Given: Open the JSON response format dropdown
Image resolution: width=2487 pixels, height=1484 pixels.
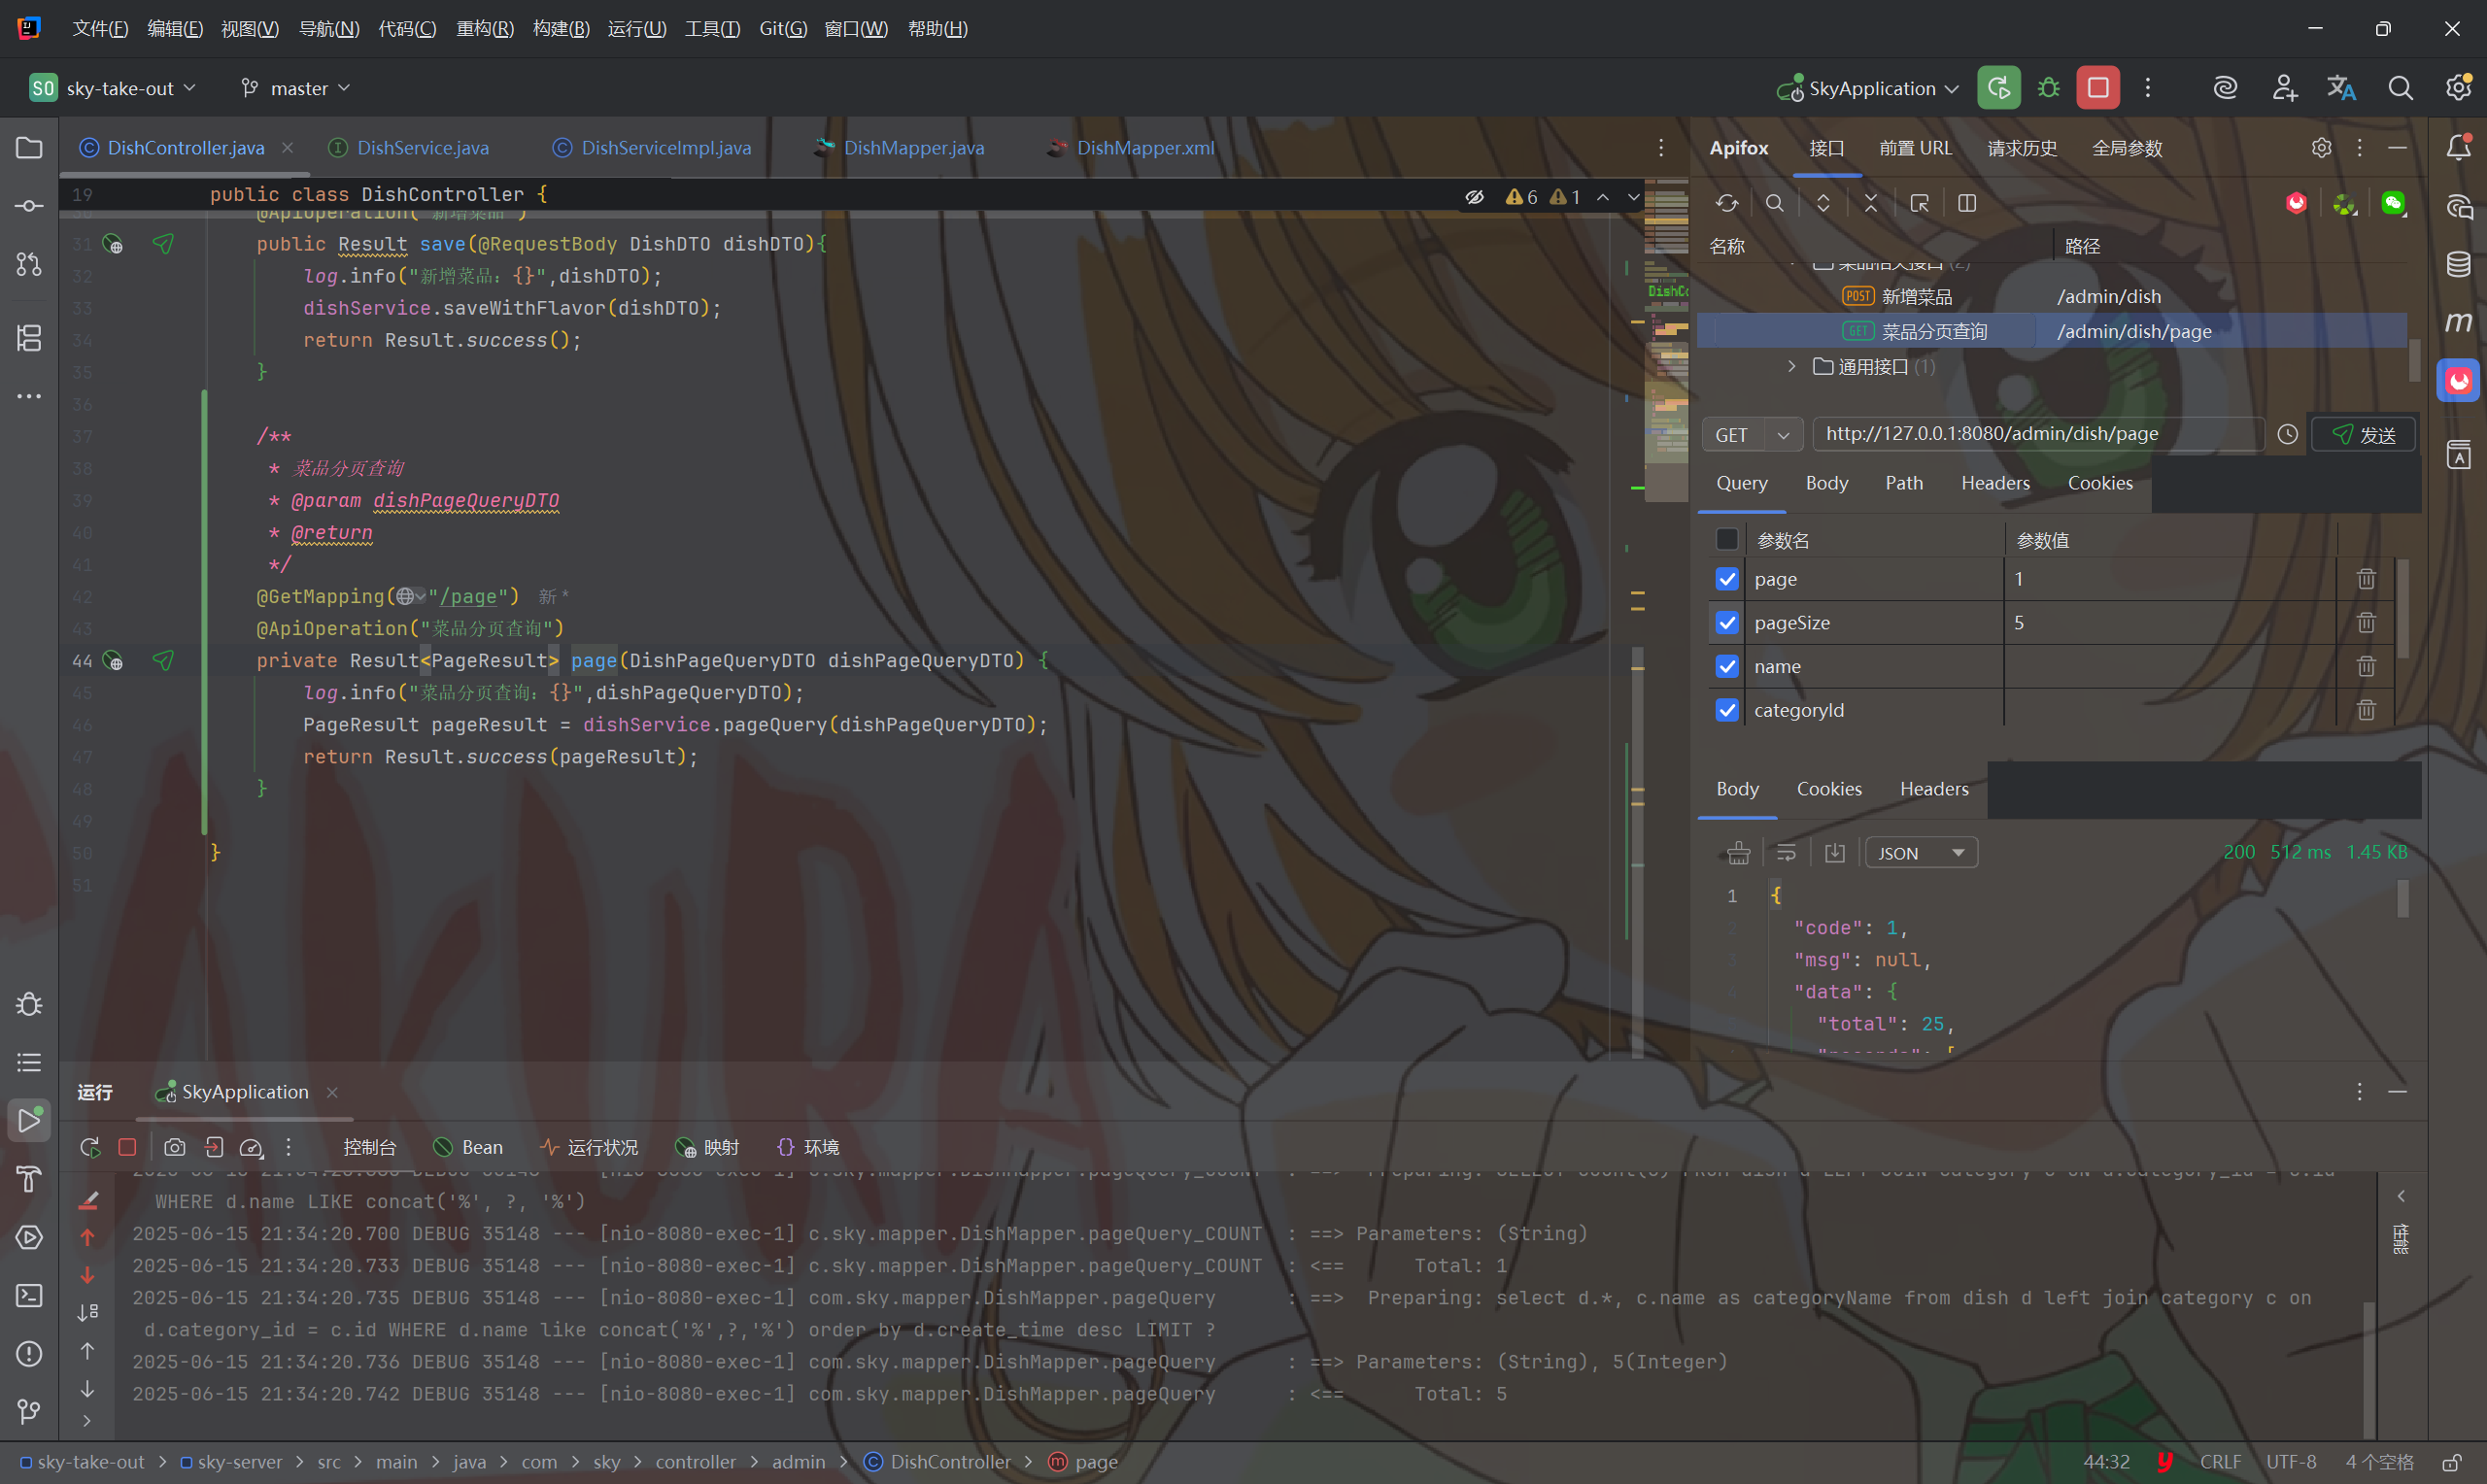Looking at the screenshot, I should [1921, 853].
